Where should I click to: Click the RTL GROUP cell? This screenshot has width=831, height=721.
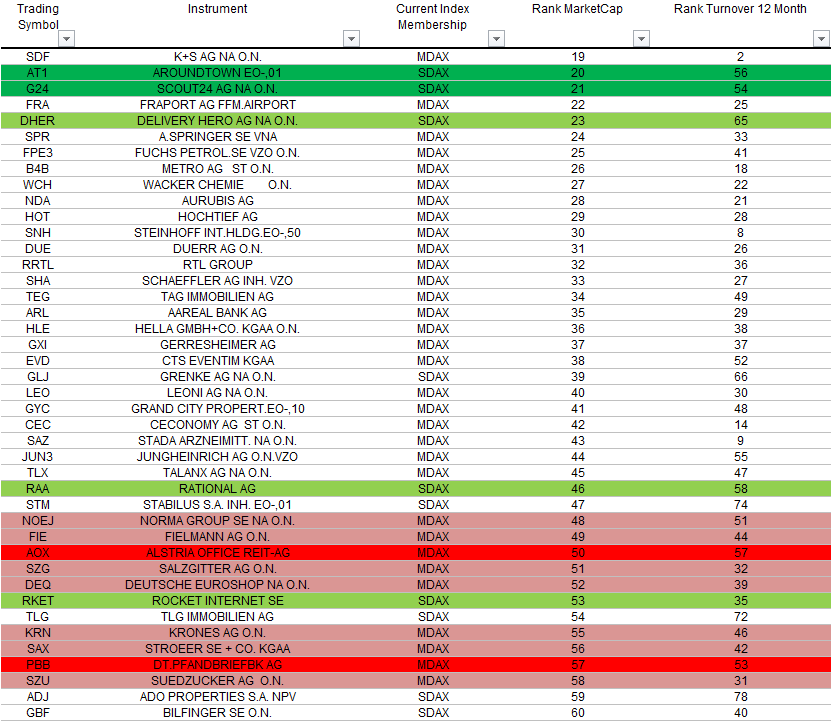(x=217, y=265)
